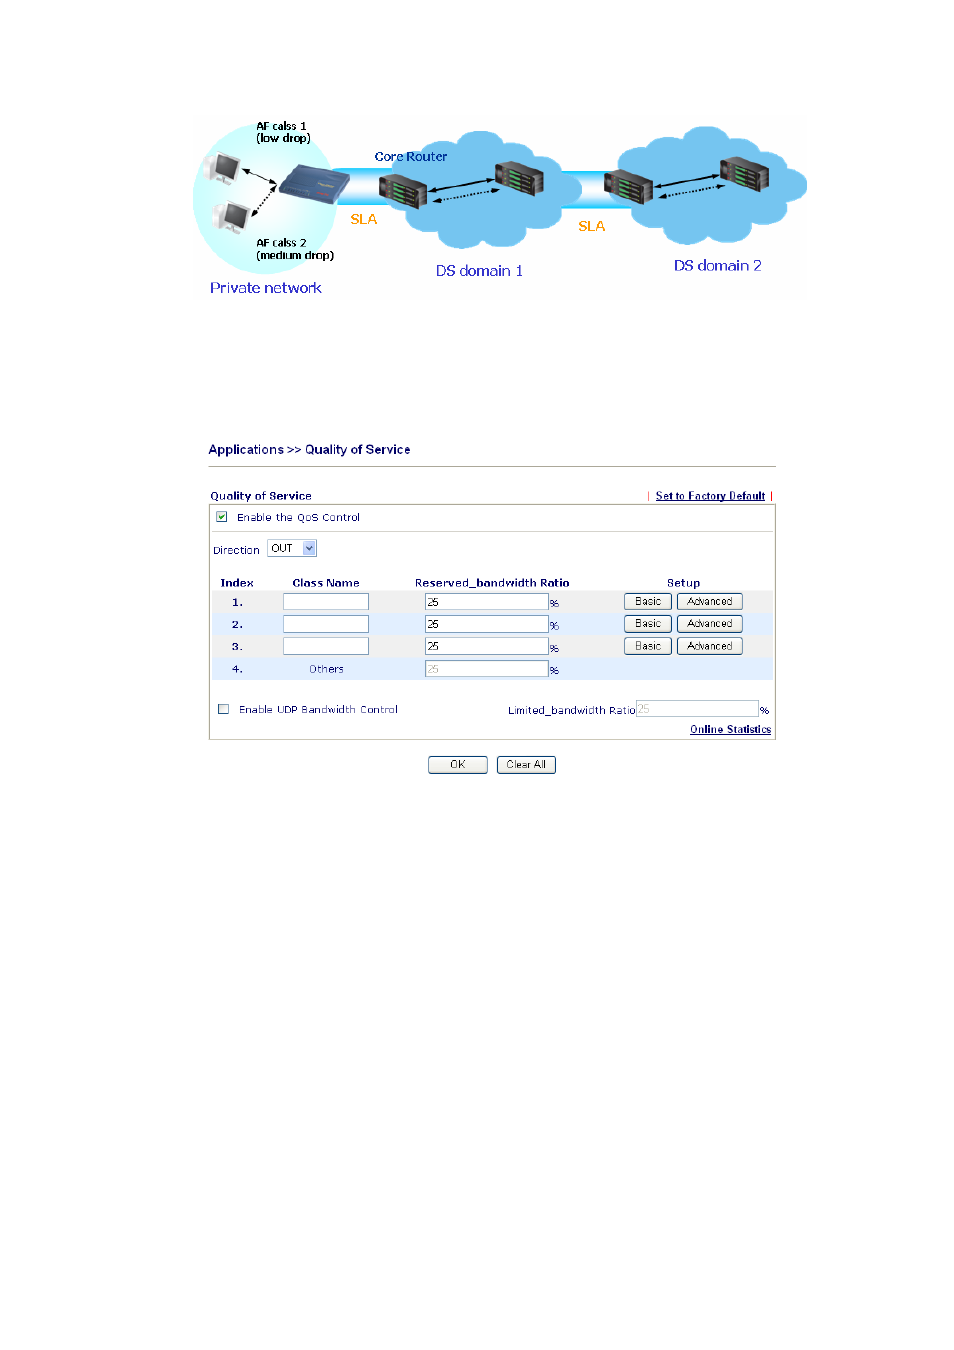Image resolution: width=954 pixels, height=1350 pixels.
Task: Click right server in DS domain 2
Action: click(745, 175)
